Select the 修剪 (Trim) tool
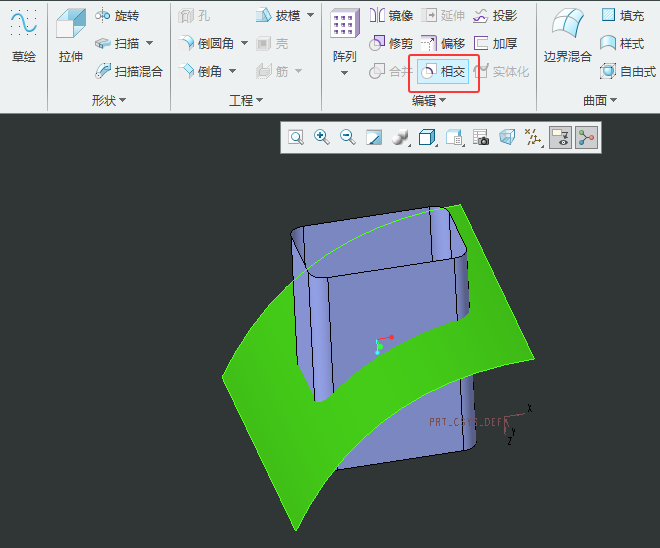 [391, 43]
